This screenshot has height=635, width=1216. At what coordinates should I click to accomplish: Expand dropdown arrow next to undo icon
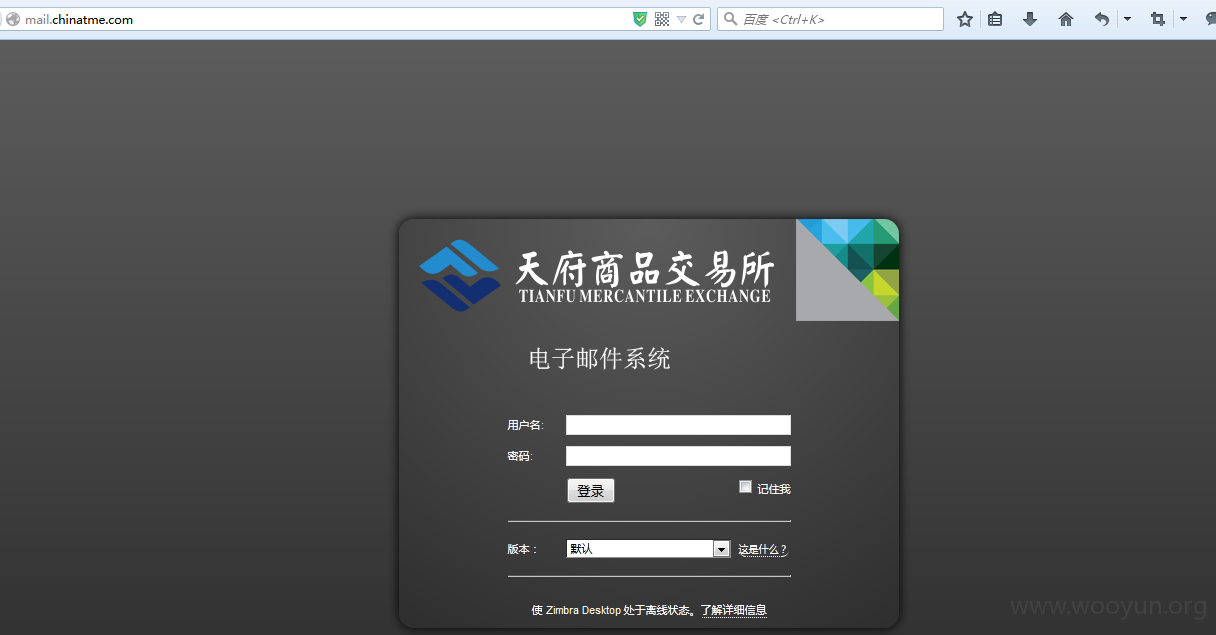pyautogui.click(x=1127, y=19)
